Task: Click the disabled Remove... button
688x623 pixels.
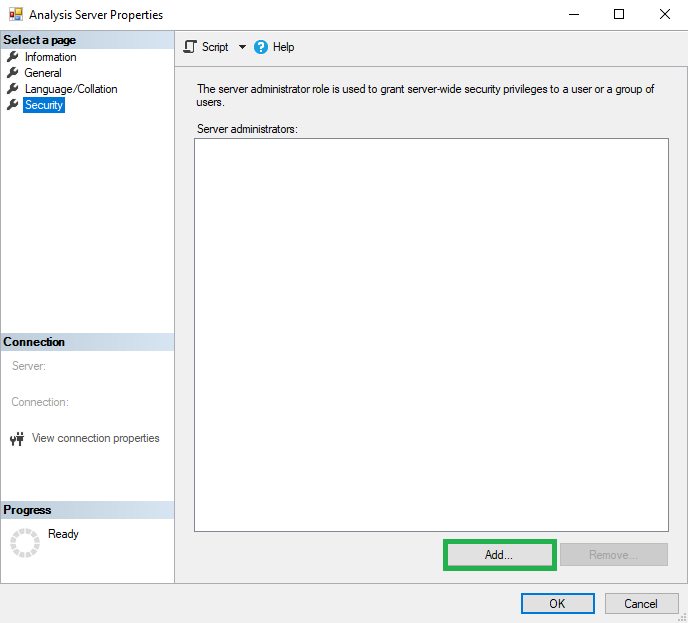Action: (x=613, y=555)
